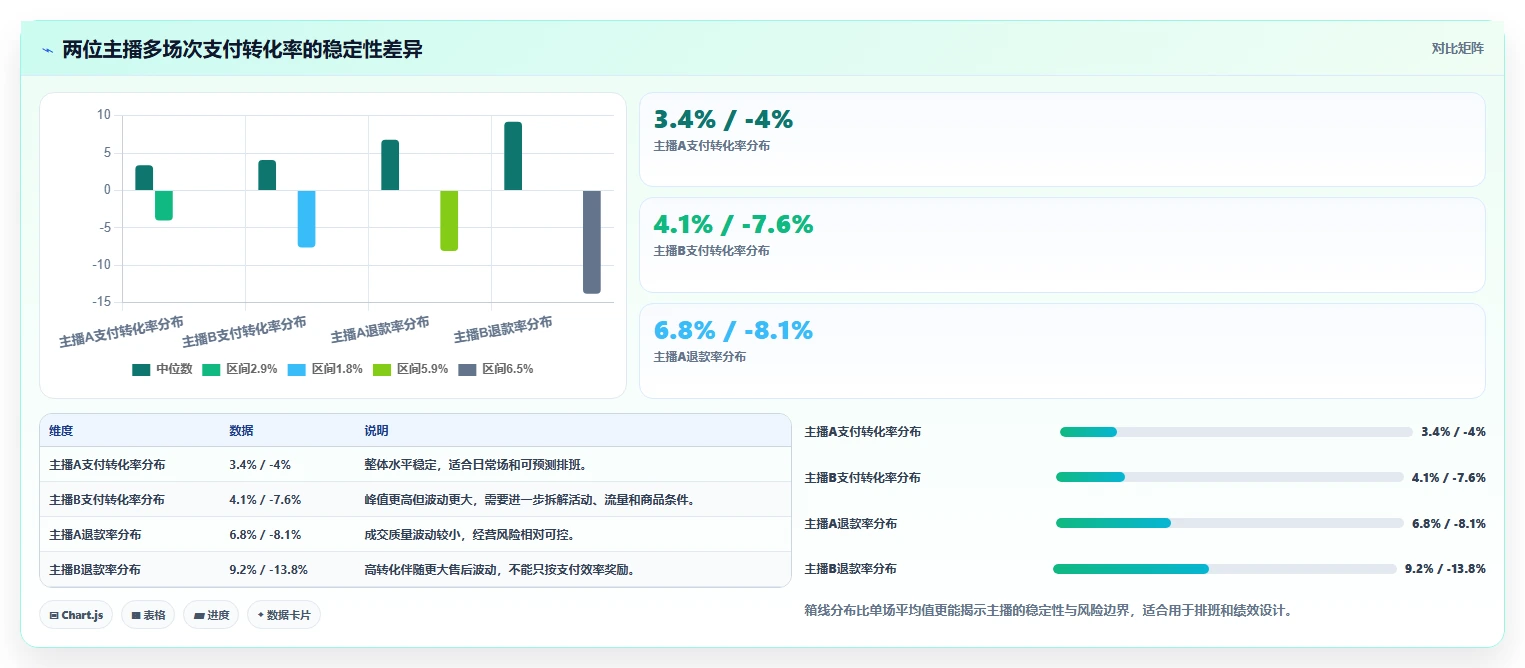Click the 主播B支付转化率分布 progress bar

[x=1230, y=477]
